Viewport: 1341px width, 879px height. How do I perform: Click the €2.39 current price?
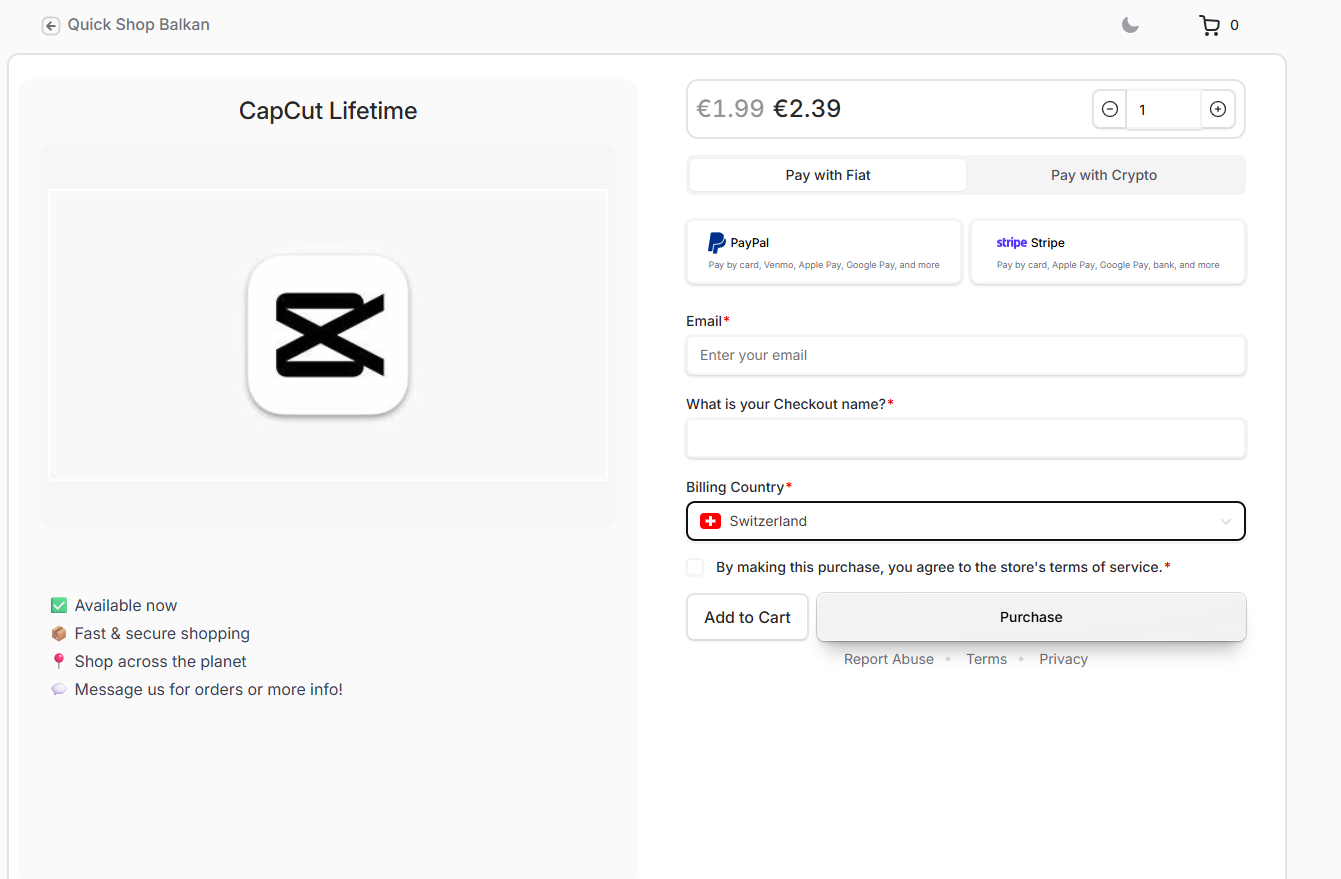pyautogui.click(x=807, y=108)
